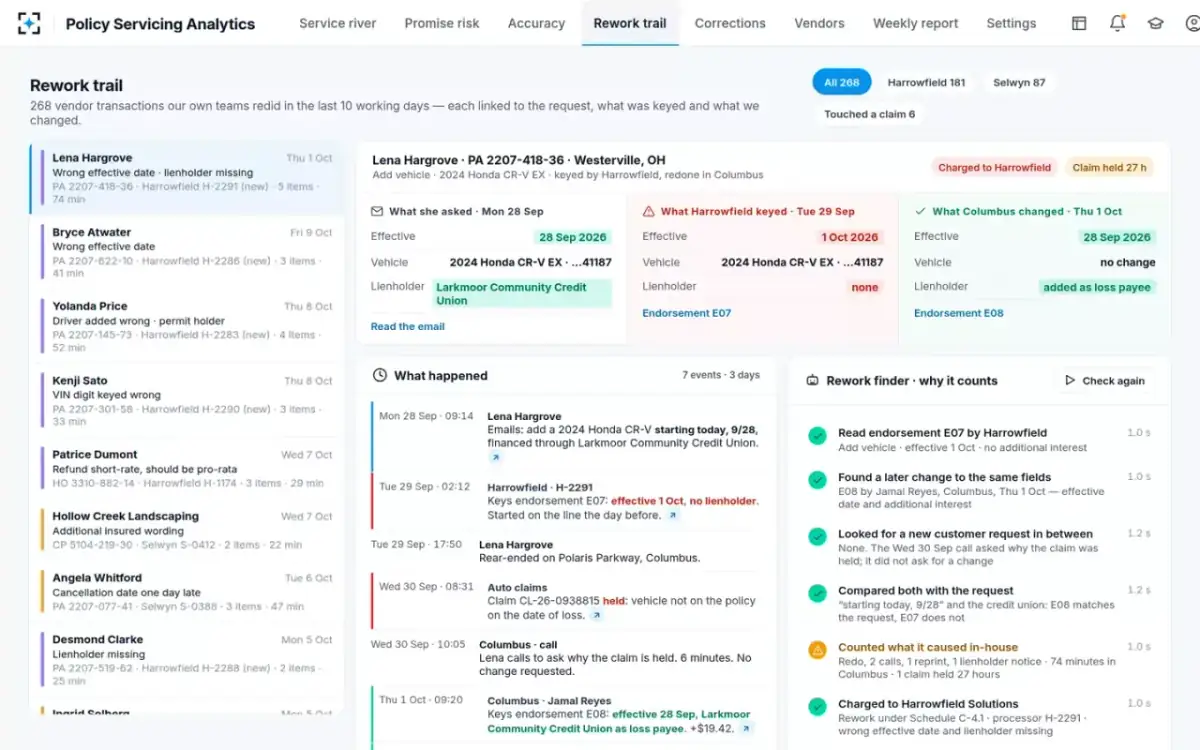Click the Auto claims event heading

pyautogui.click(x=517, y=587)
